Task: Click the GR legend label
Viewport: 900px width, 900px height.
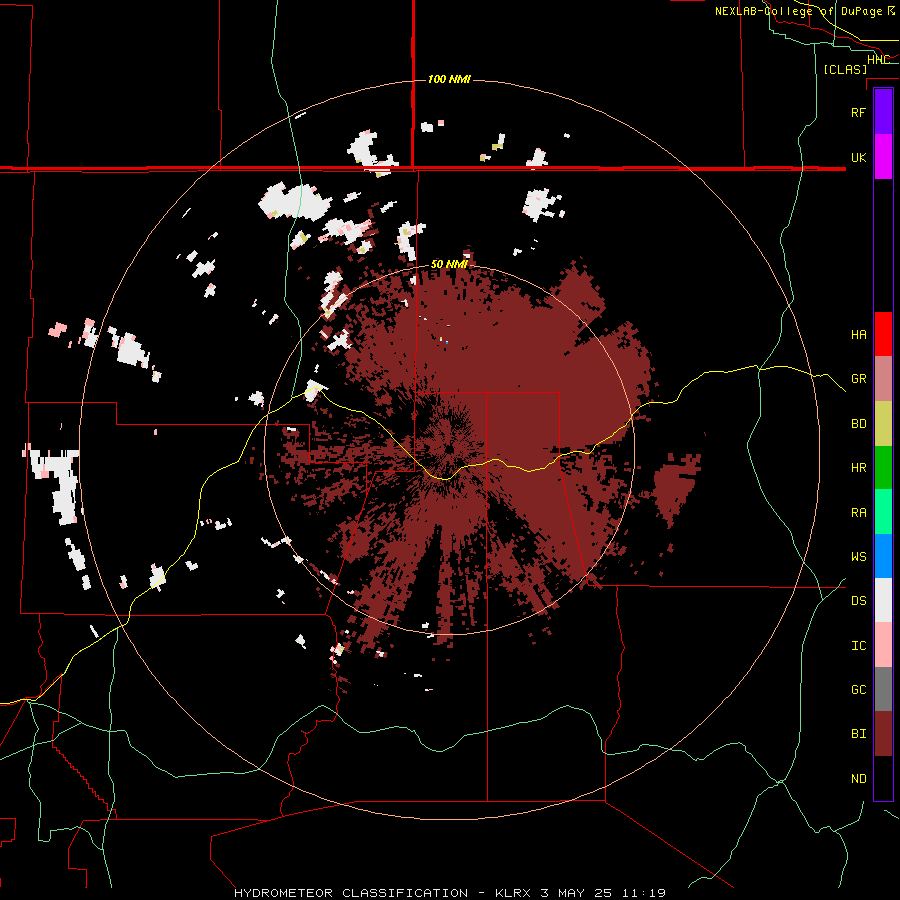Action: tap(858, 379)
